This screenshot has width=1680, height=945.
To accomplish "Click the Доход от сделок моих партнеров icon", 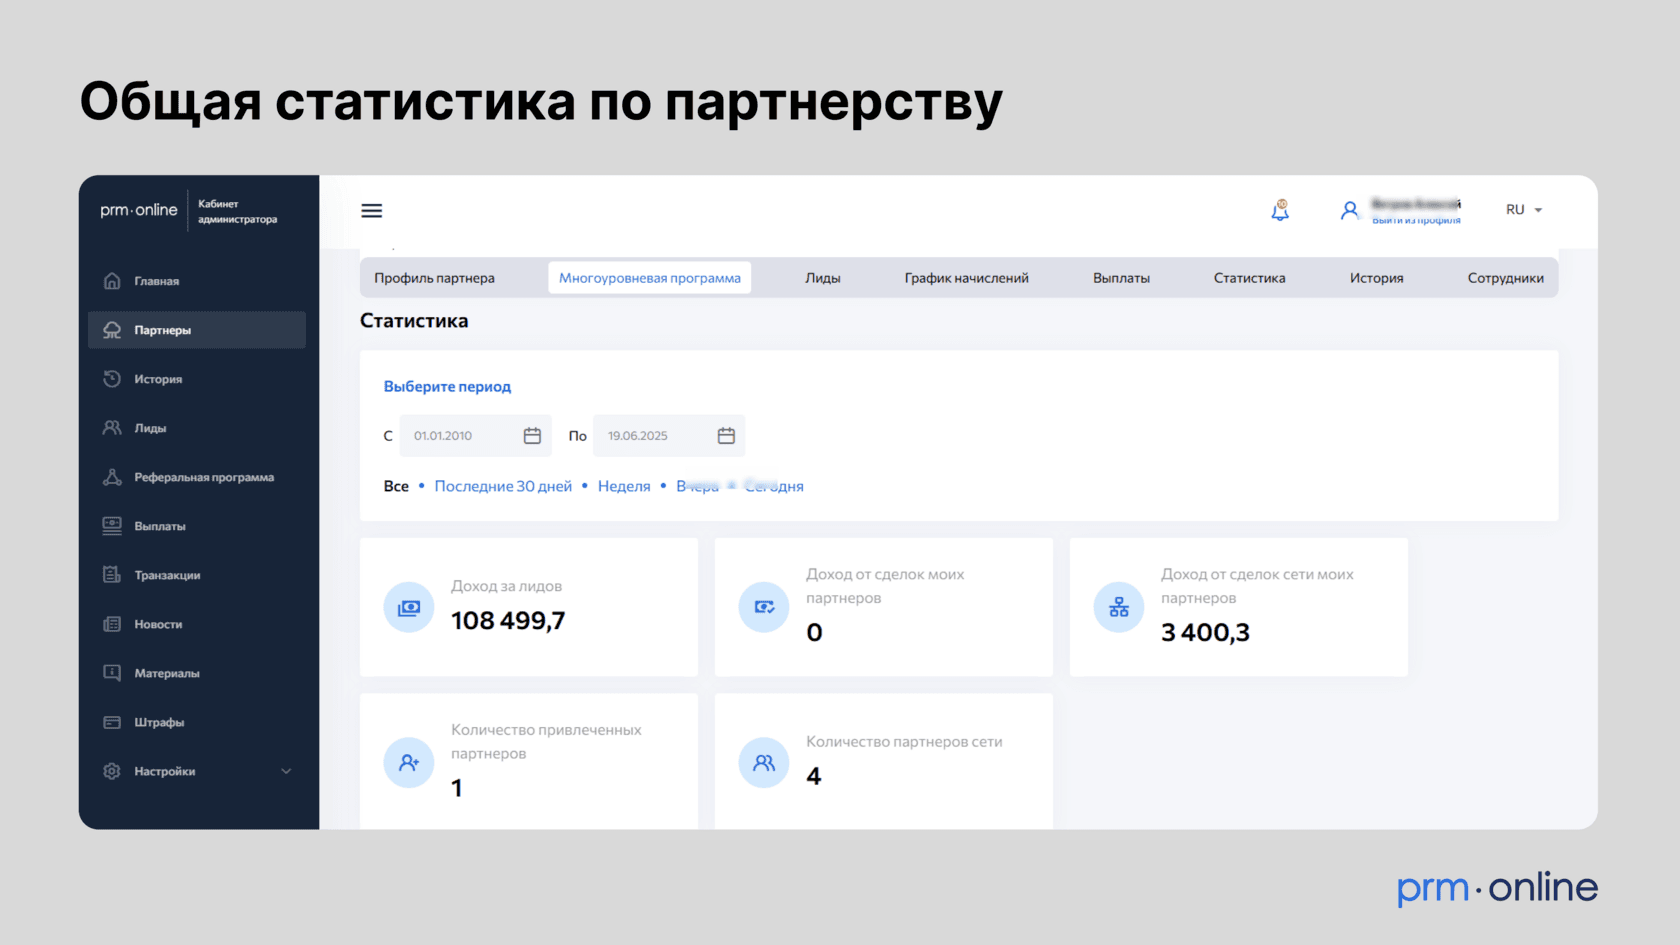I will 764,608.
